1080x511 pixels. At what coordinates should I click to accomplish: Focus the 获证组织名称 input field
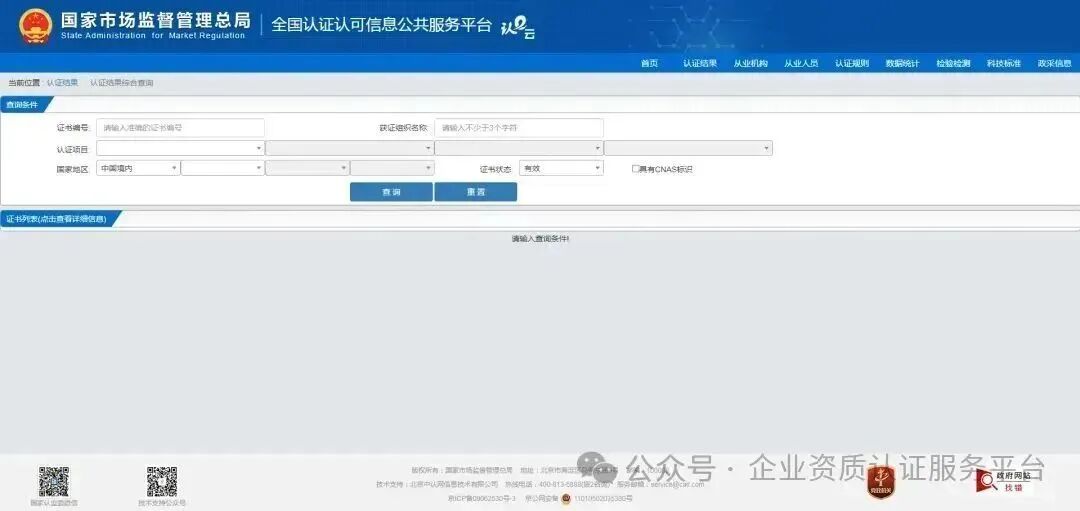[519, 128]
